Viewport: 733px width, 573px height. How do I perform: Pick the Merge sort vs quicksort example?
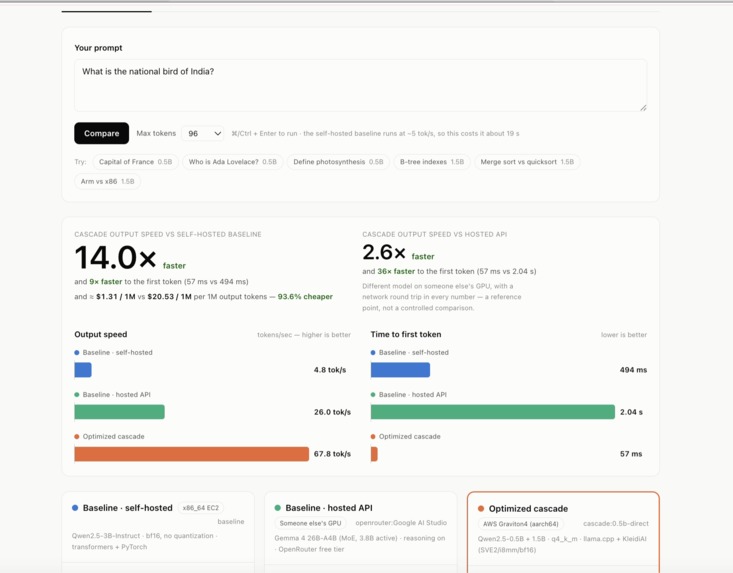tap(527, 162)
